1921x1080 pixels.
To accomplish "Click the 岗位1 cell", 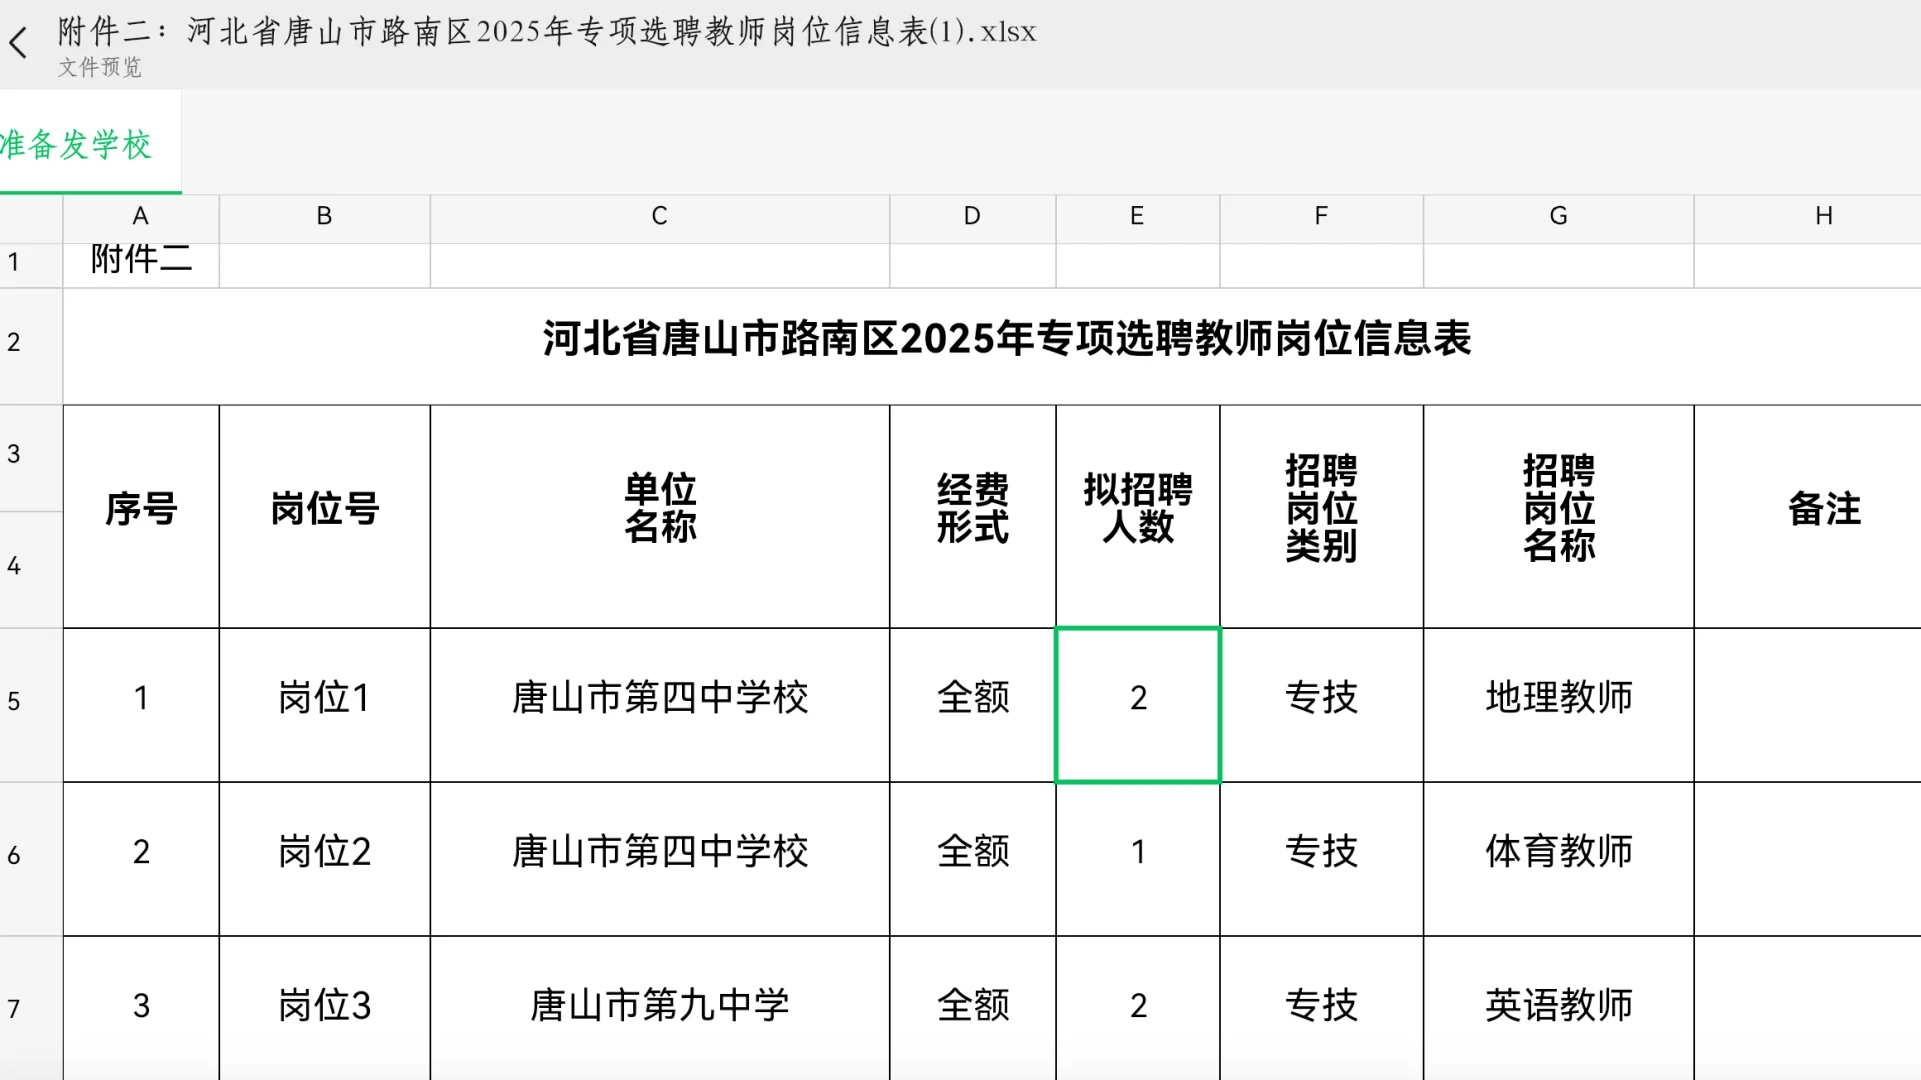I will pos(324,705).
